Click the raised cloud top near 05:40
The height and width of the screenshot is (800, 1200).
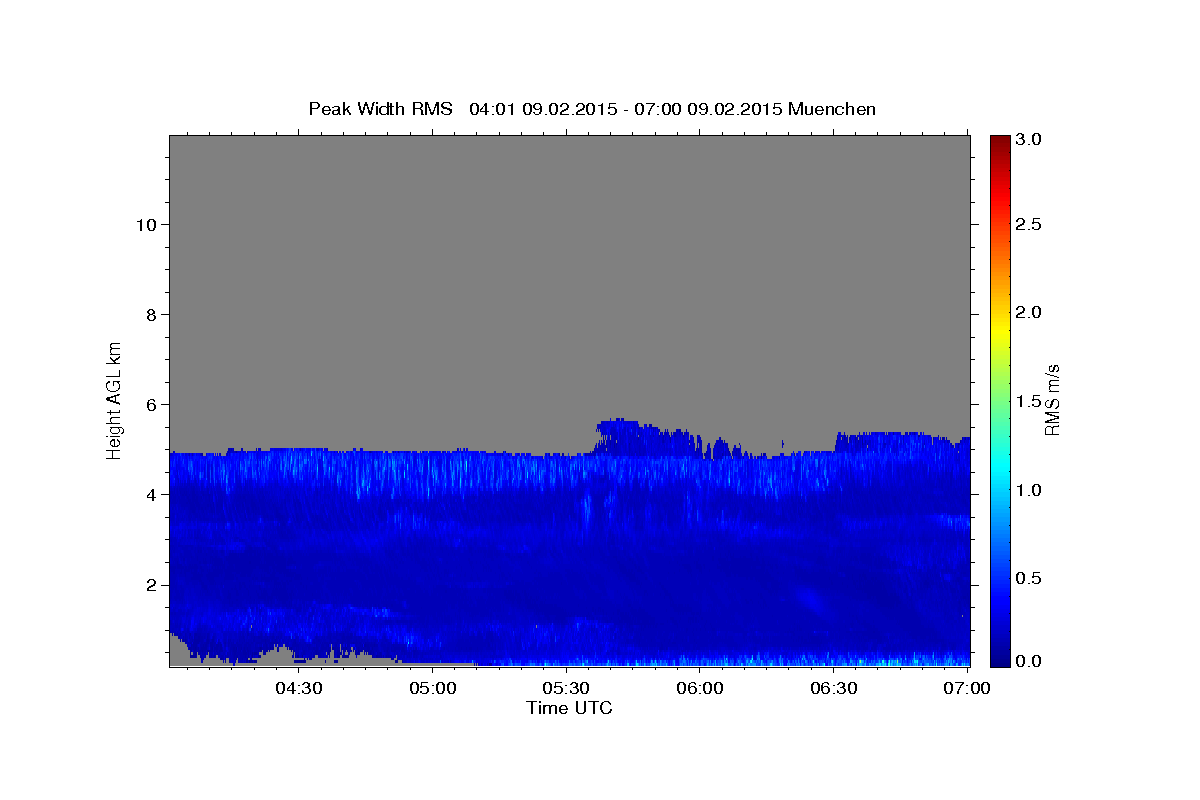[x=640, y=437]
